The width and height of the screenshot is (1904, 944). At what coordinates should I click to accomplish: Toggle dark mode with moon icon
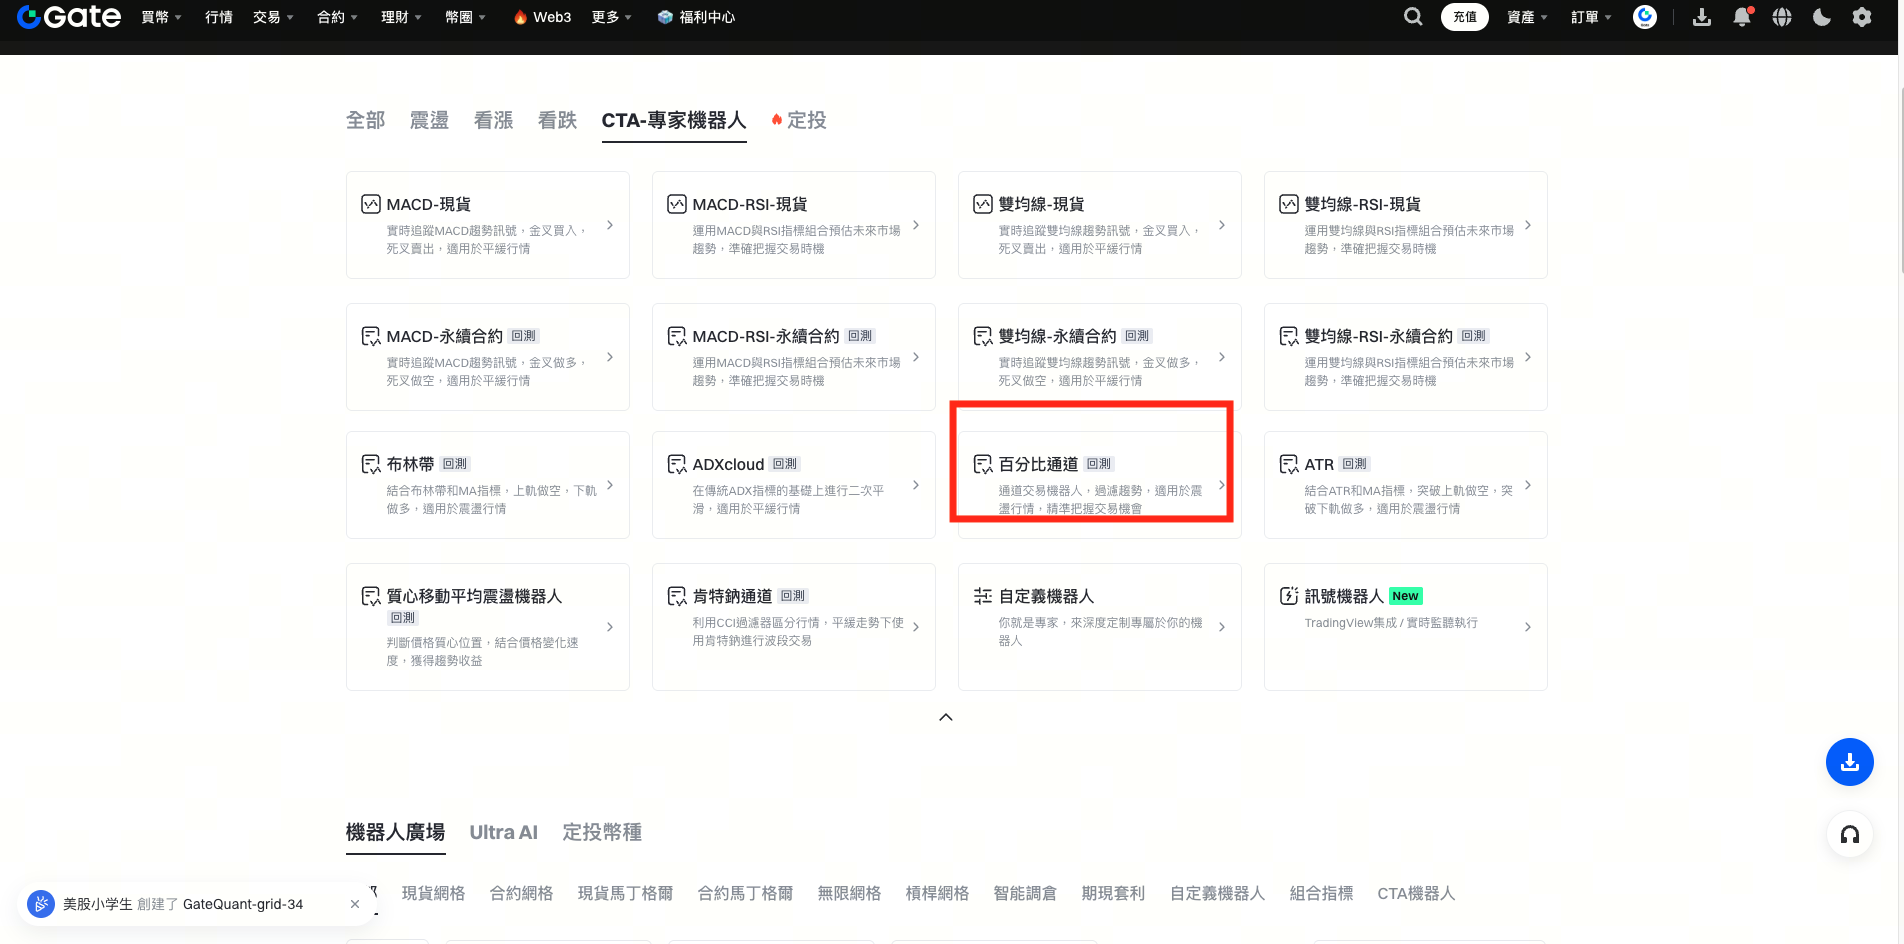[x=1821, y=17]
